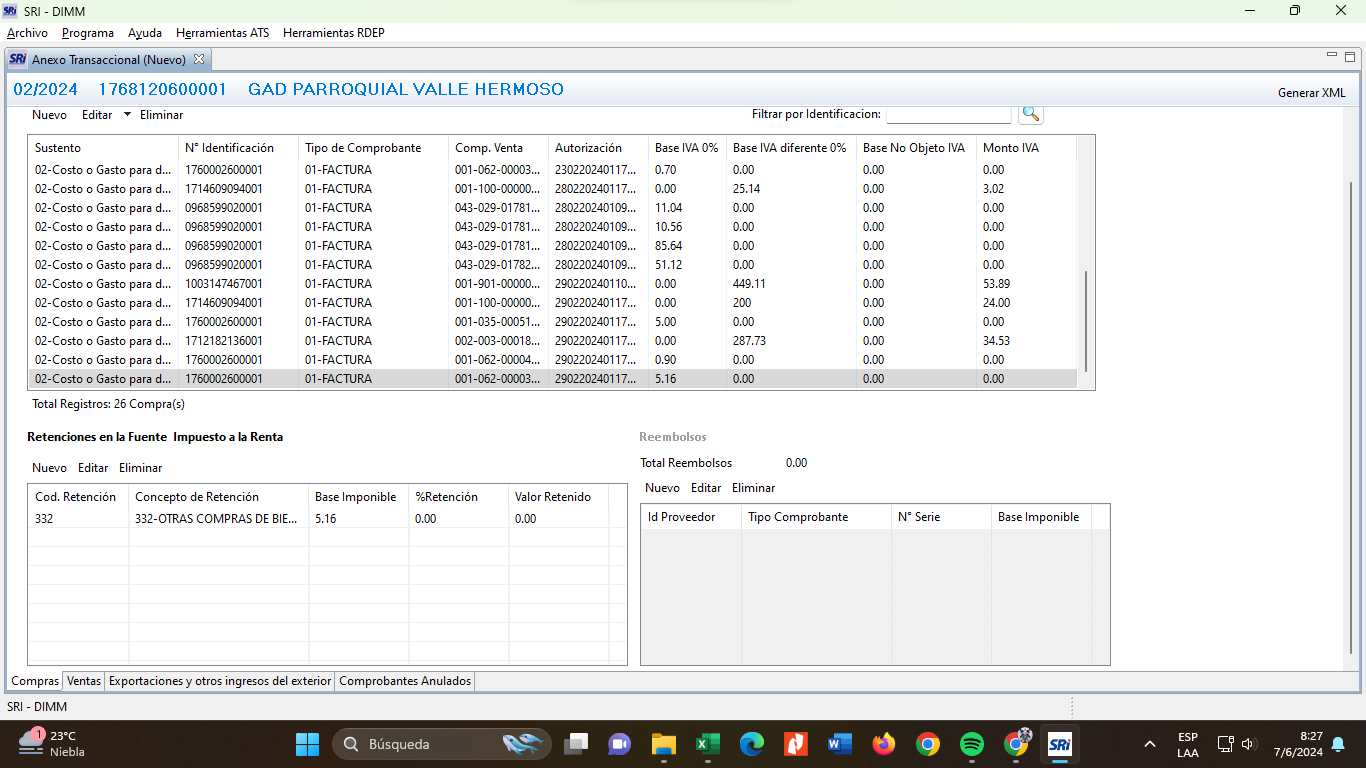The height and width of the screenshot is (768, 1366).
Task: Show hidden system tray icons
Action: (x=1150, y=744)
